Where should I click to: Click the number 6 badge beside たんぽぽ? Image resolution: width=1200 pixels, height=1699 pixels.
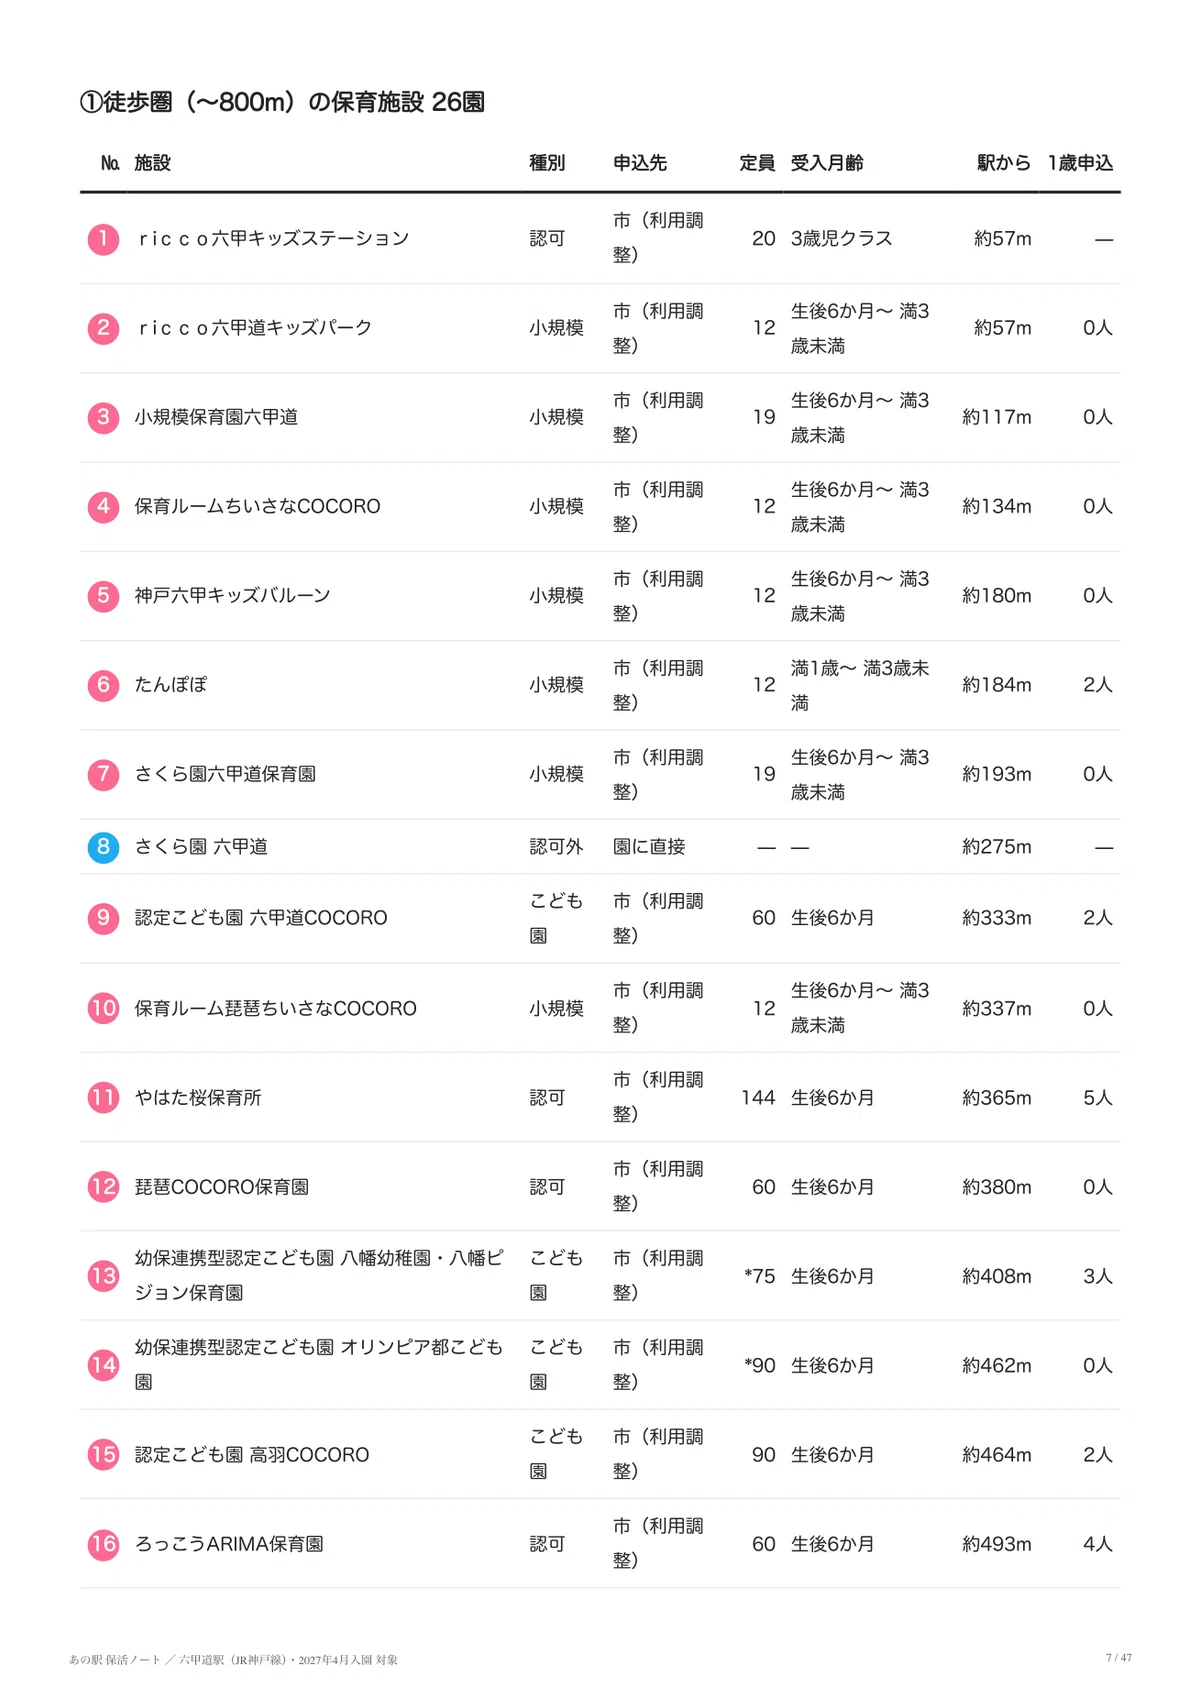103,685
